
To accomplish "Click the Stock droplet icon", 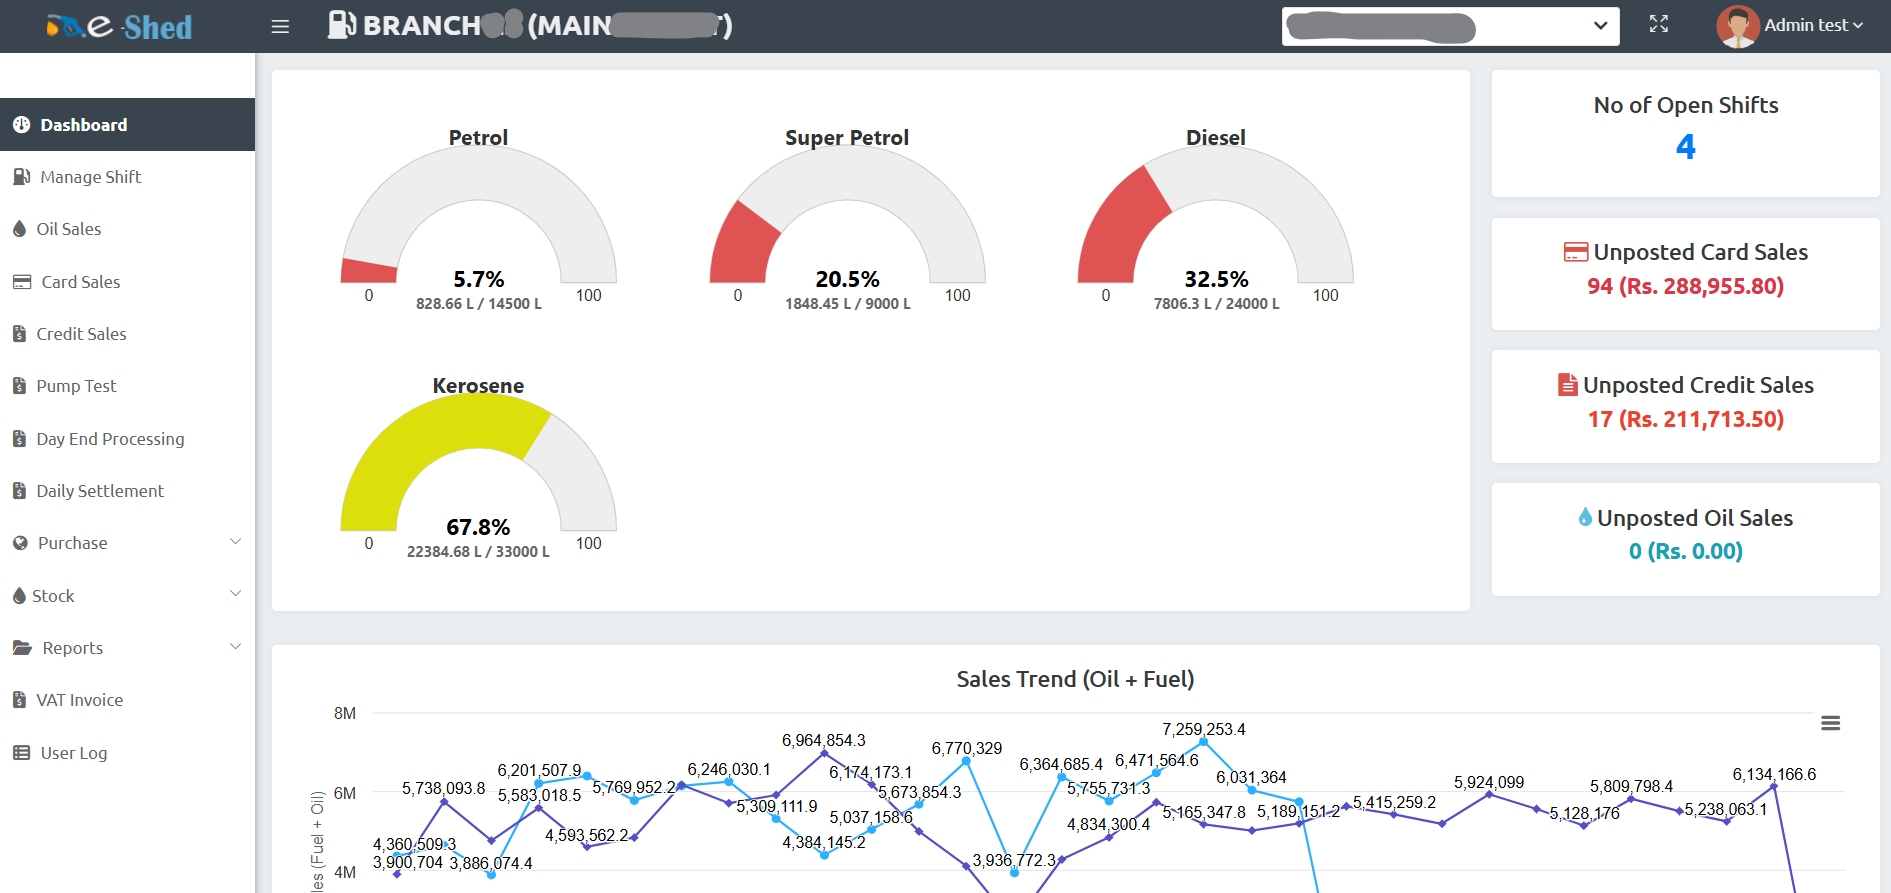I will tap(19, 596).
